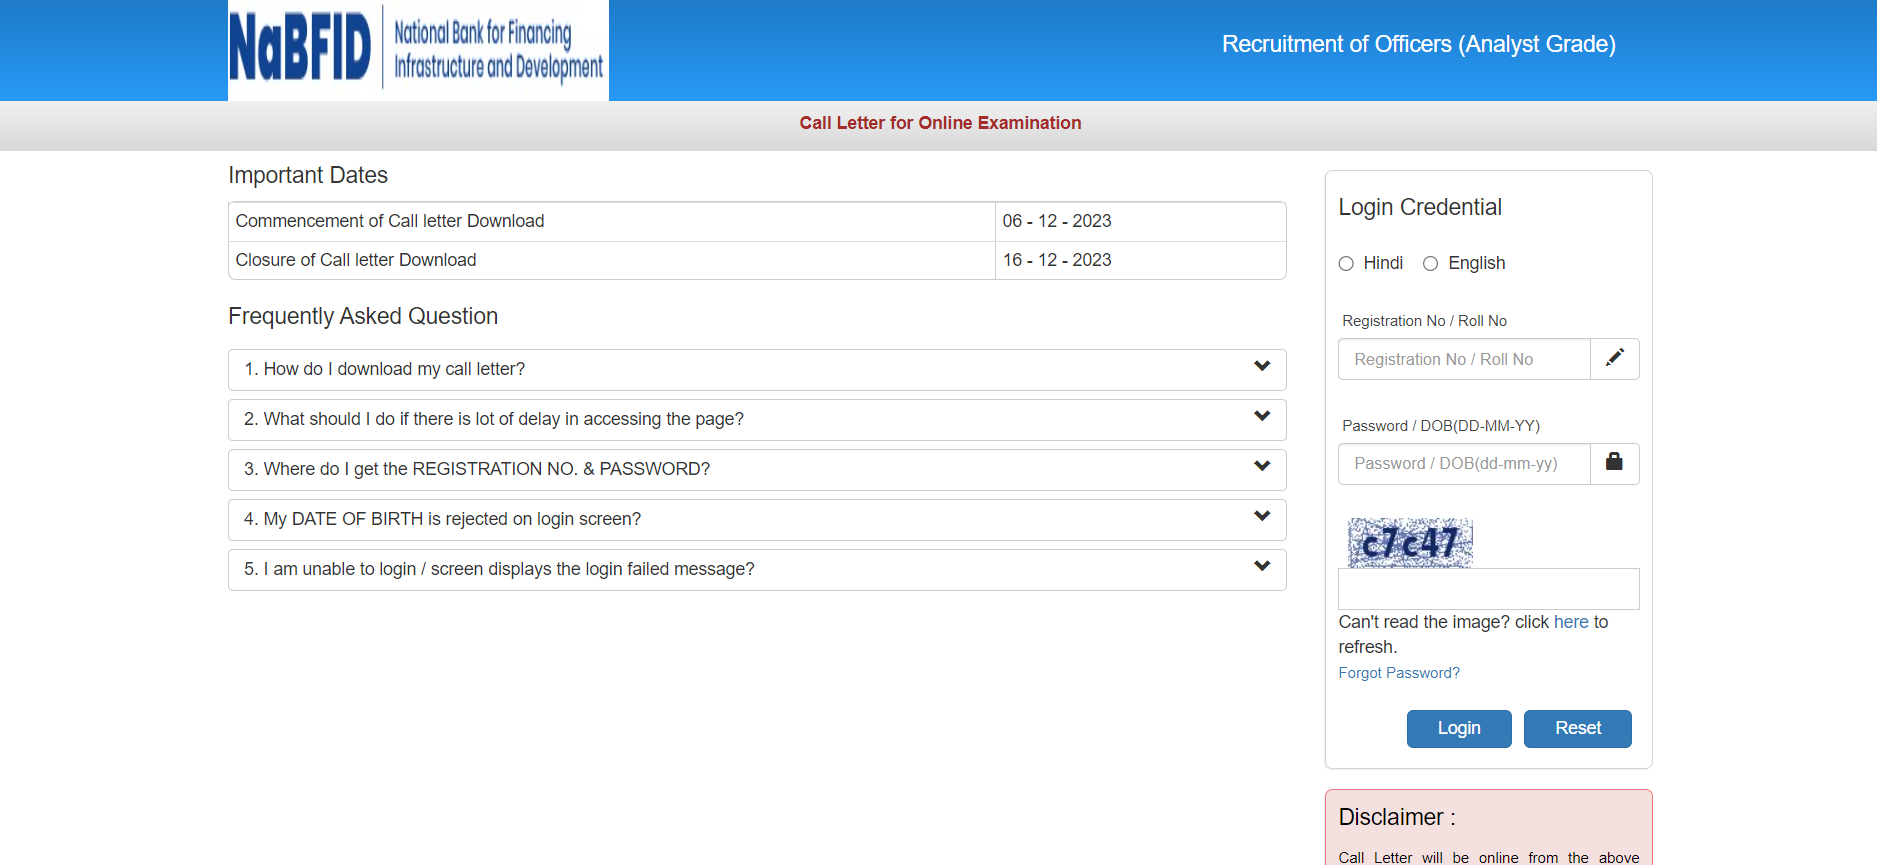Expand the Date of Birth rejected FAQ
The width and height of the screenshot is (1877, 865).
click(x=442, y=519)
